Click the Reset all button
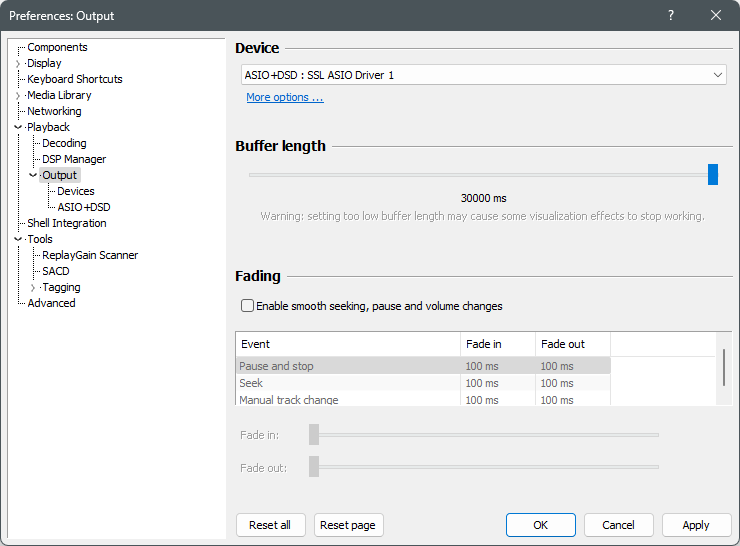The image size is (740, 546). pos(270,525)
